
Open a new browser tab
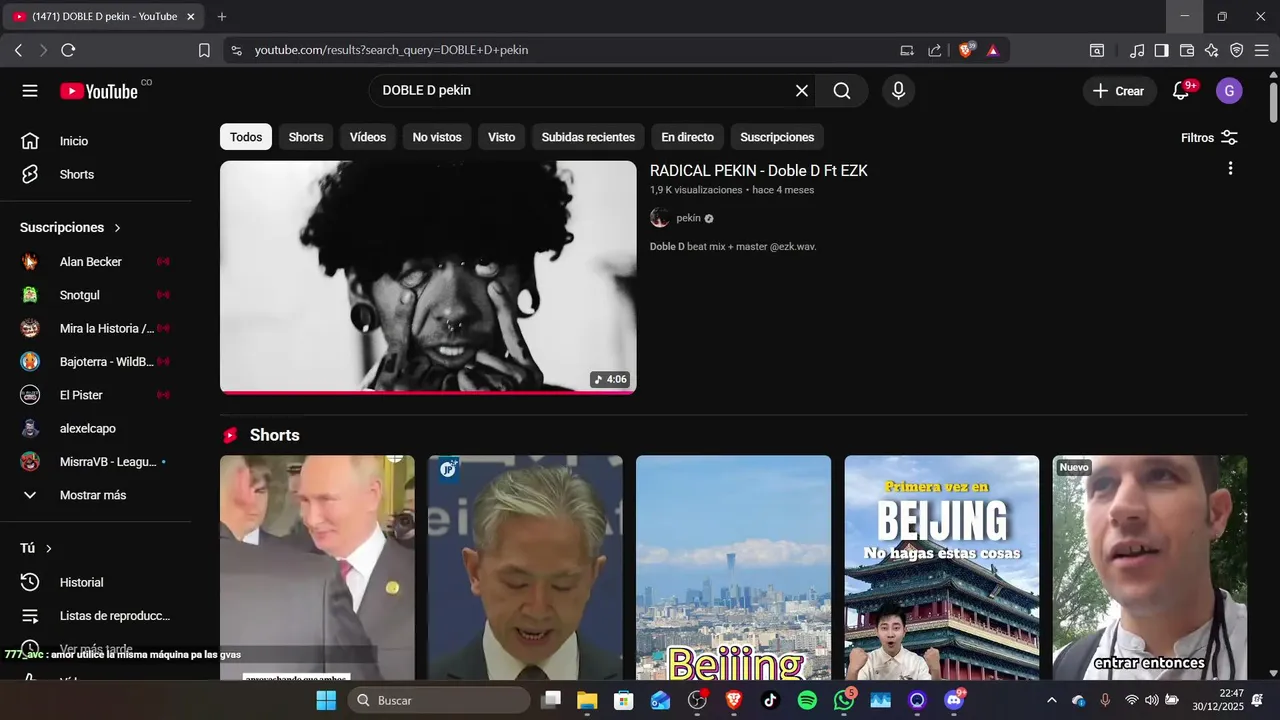coord(222,17)
